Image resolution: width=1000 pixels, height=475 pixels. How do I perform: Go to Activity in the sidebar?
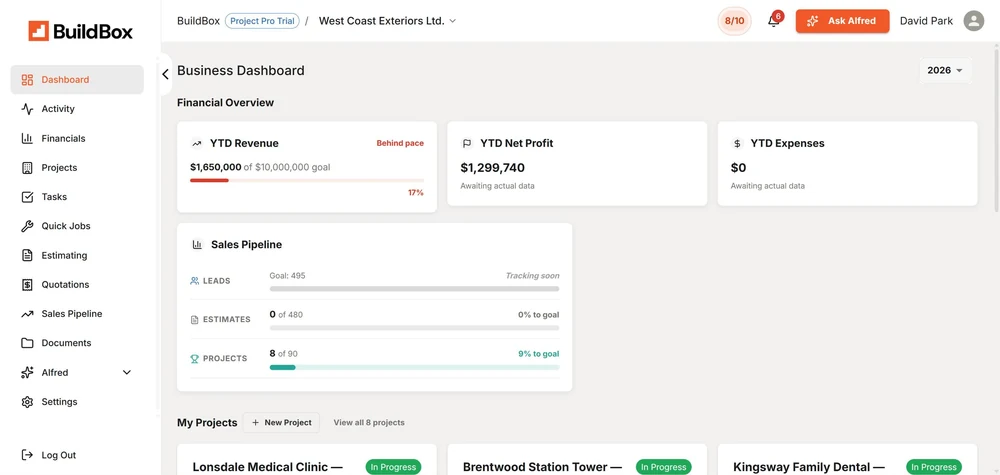77,109
